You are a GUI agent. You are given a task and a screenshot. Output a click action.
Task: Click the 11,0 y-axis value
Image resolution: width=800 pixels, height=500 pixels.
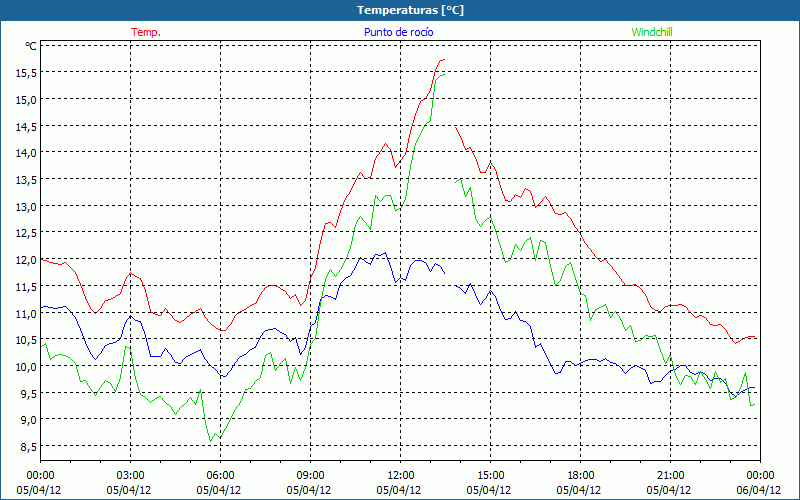[26, 313]
